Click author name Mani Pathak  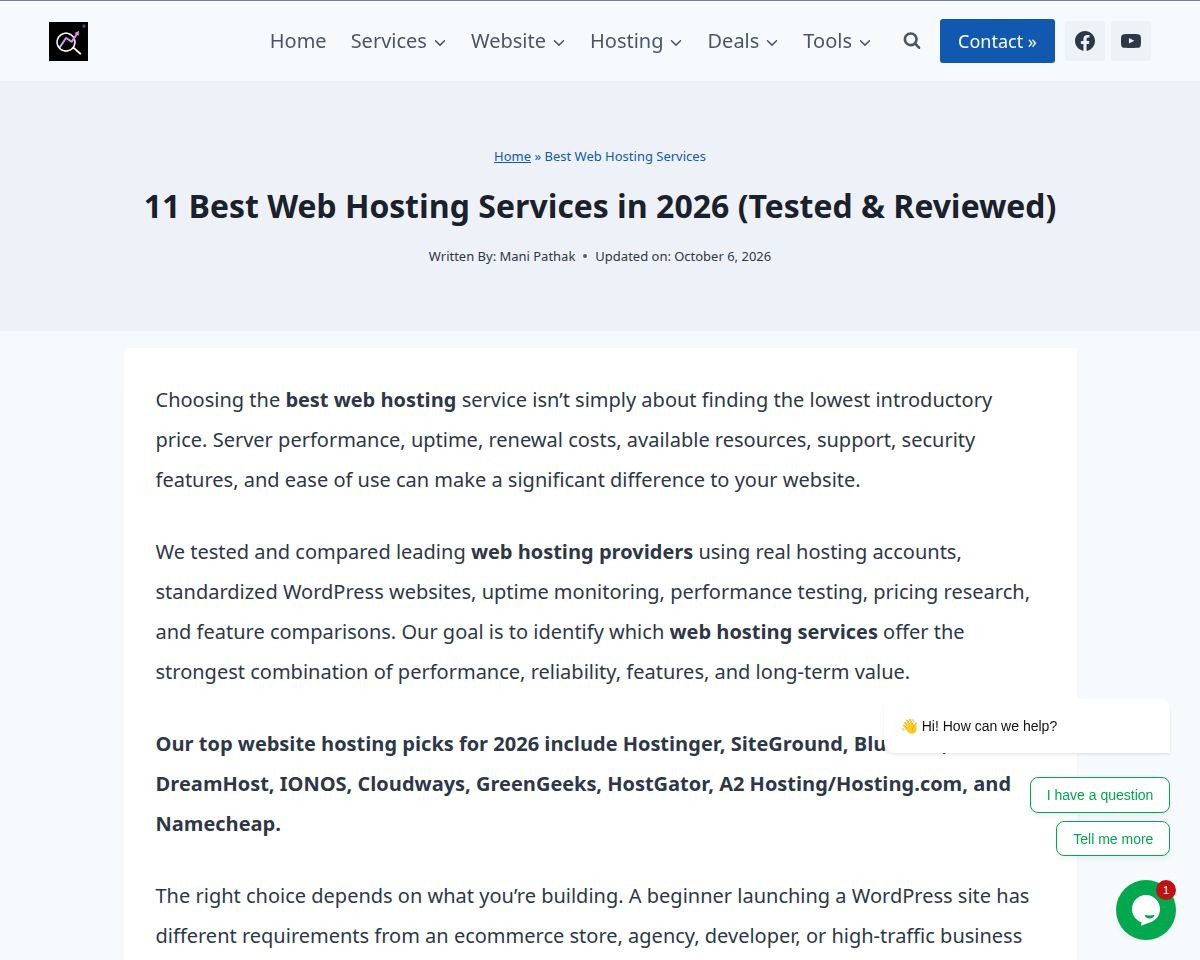click(538, 256)
